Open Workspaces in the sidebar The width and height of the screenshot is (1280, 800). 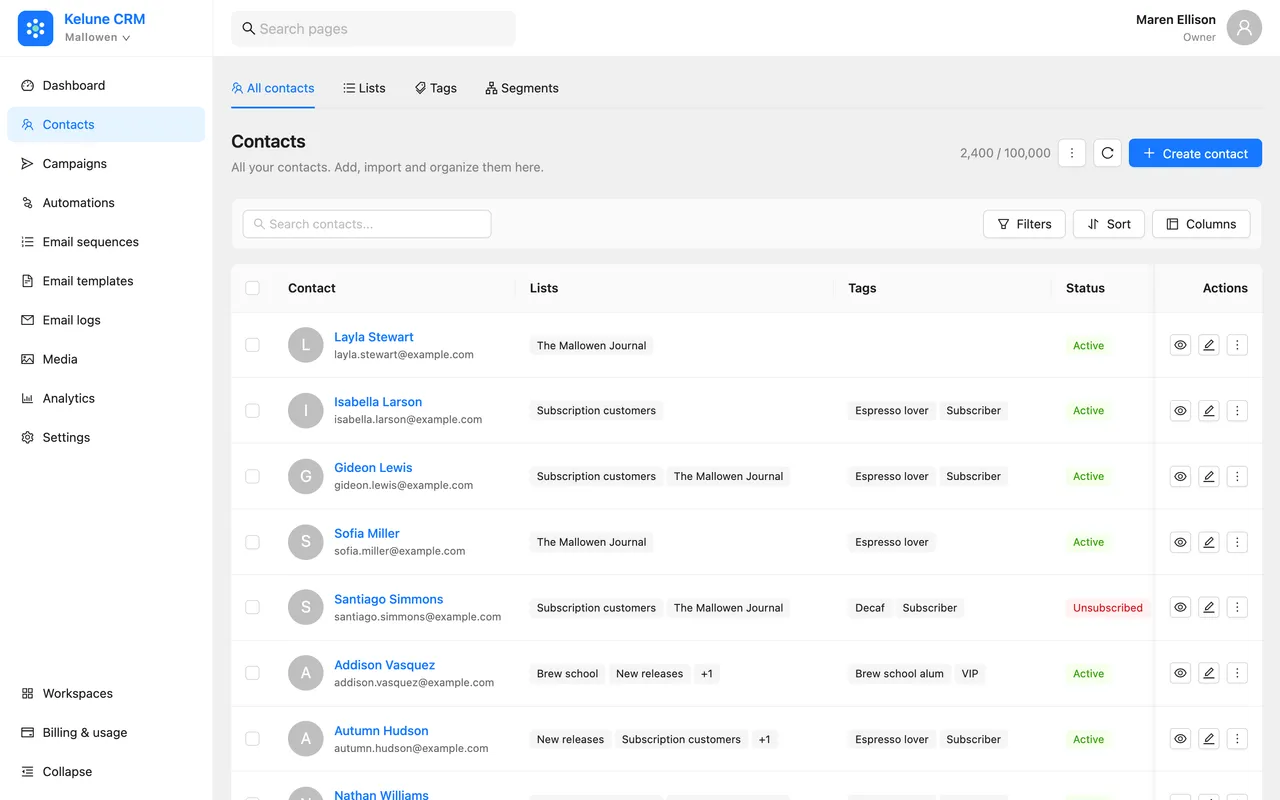[106, 693]
